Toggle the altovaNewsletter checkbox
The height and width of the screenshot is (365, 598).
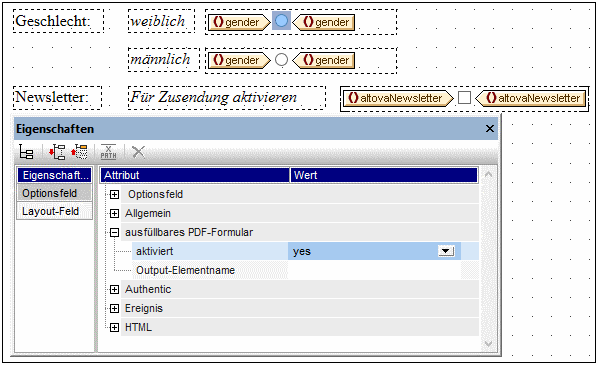(x=464, y=98)
